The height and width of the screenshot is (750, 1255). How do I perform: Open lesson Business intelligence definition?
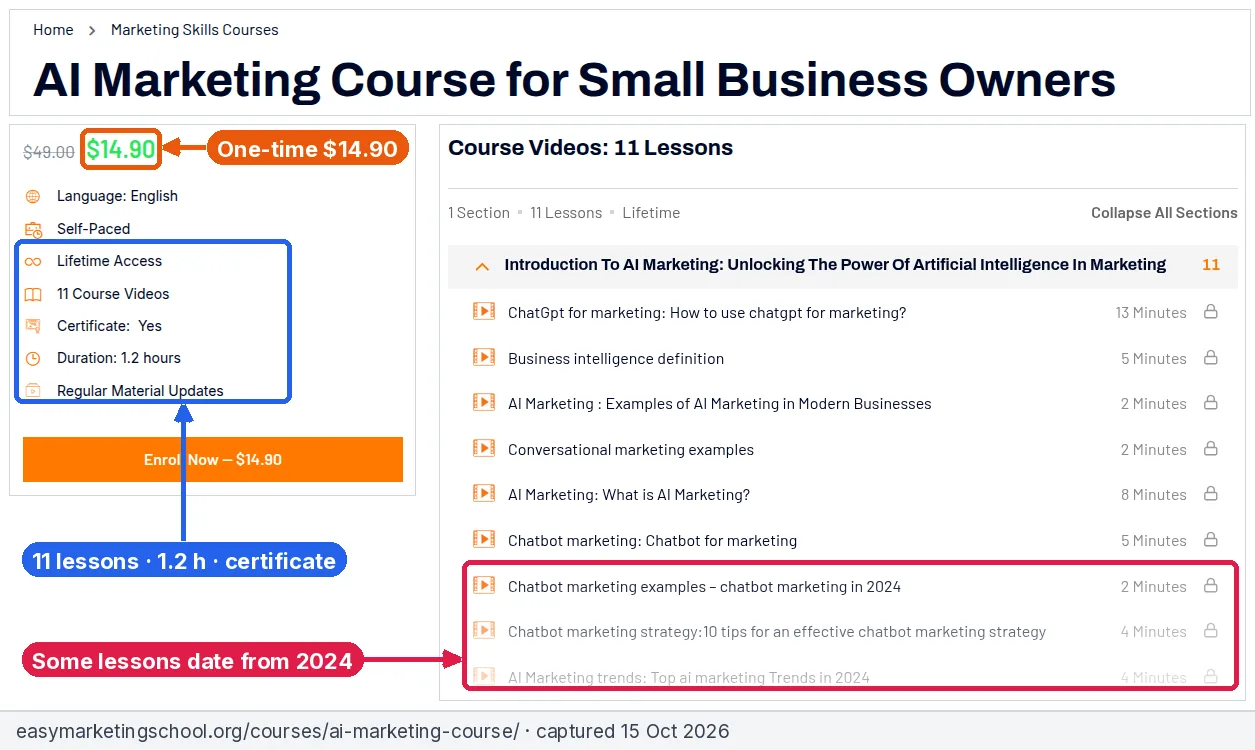(x=616, y=358)
